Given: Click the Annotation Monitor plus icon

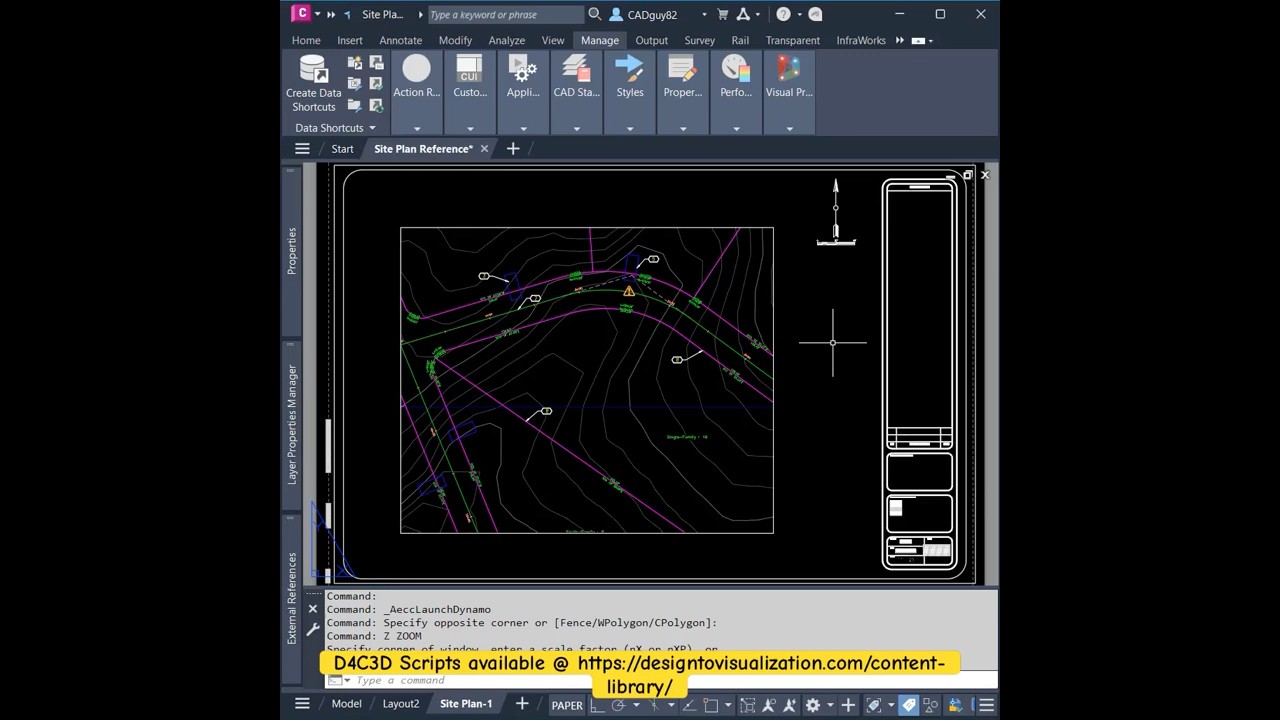Looking at the screenshot, I should click(848, 705).
